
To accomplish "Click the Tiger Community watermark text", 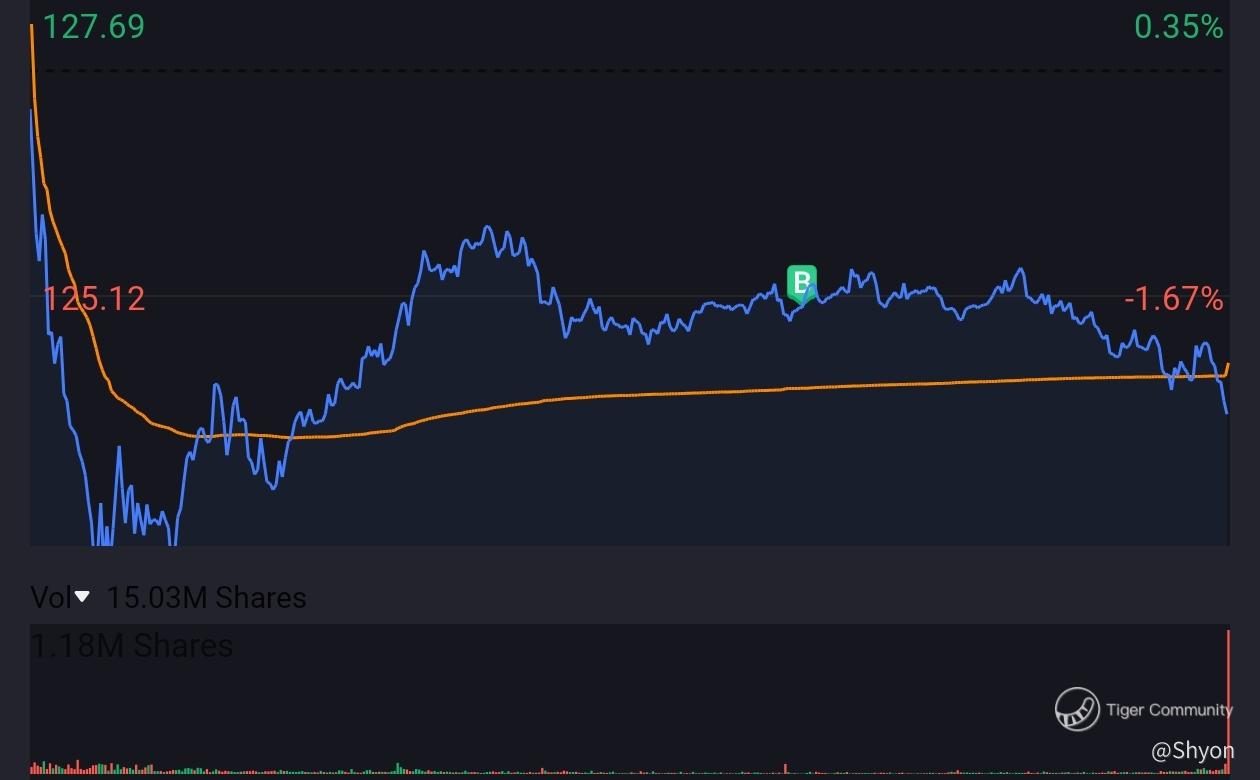I will coord(1169,710).
